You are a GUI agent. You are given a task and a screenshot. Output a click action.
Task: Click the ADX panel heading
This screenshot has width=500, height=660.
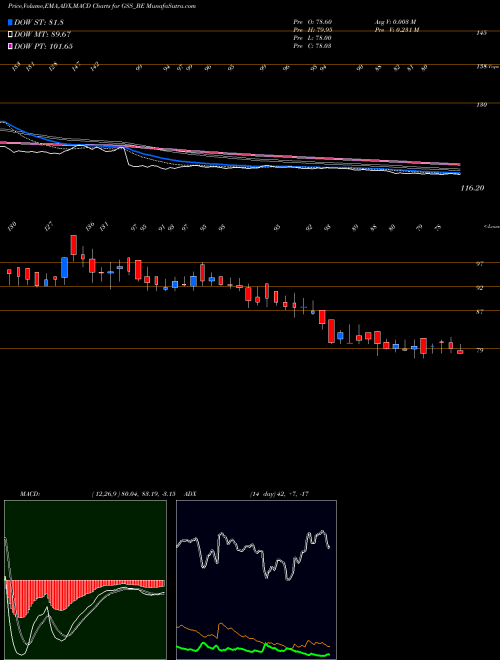191,494
